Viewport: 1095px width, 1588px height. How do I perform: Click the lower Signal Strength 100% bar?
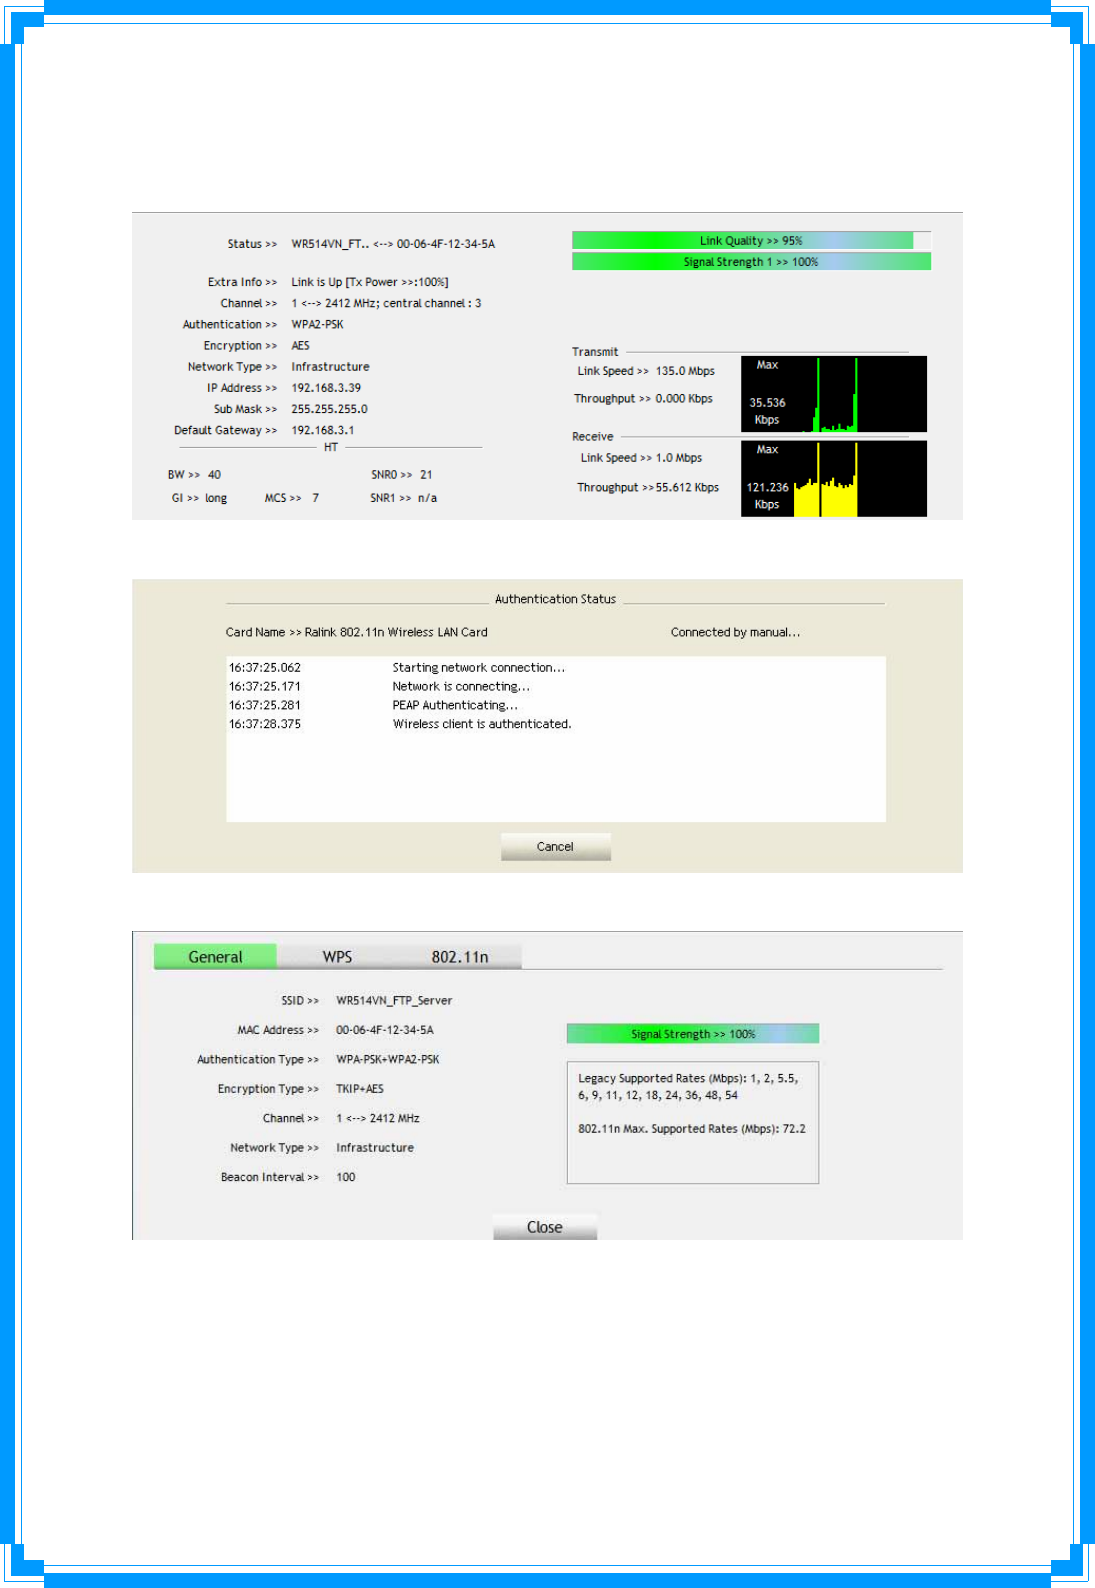pyautogui.click(x=693, y=1034)
